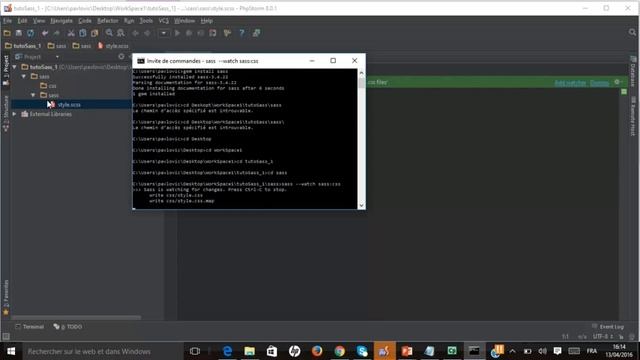Open the Window menu
The height and width of the screenshot is (360, 640).
[184, 20]
